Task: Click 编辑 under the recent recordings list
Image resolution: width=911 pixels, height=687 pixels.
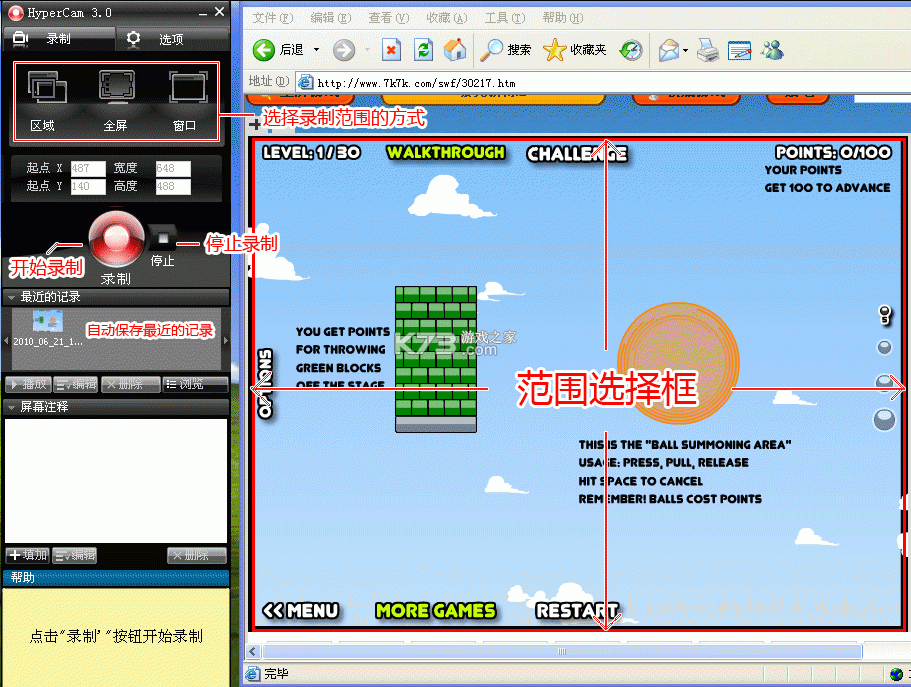Action: click(x=76, y=384)
